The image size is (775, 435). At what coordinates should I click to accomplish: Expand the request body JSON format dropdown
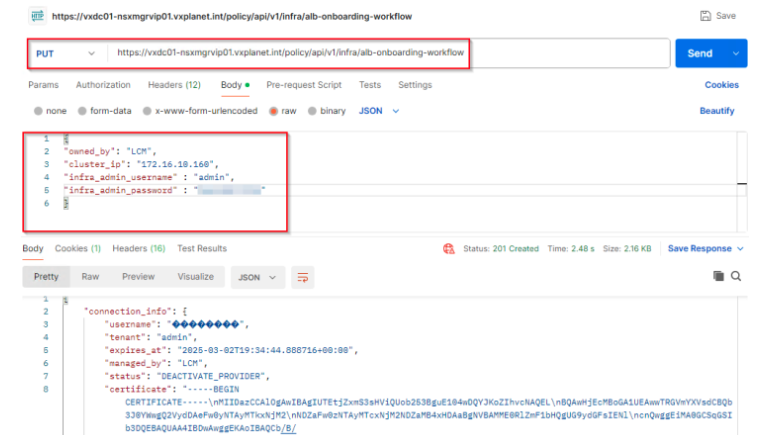pos(379,111)
